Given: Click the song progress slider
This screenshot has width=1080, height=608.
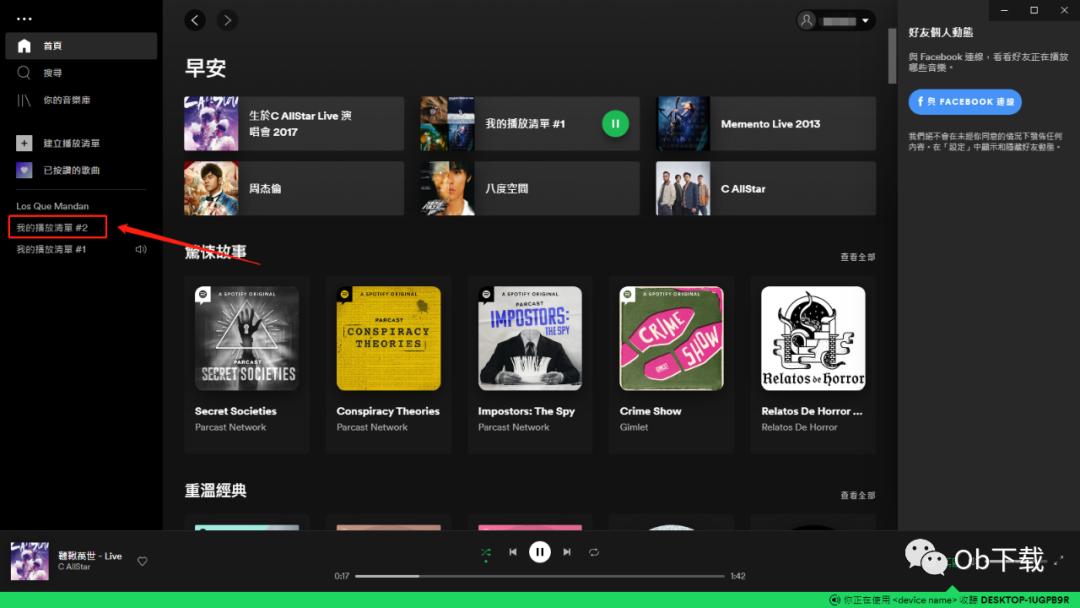Looking at the screenshot, I should click(x=540, y=576).
